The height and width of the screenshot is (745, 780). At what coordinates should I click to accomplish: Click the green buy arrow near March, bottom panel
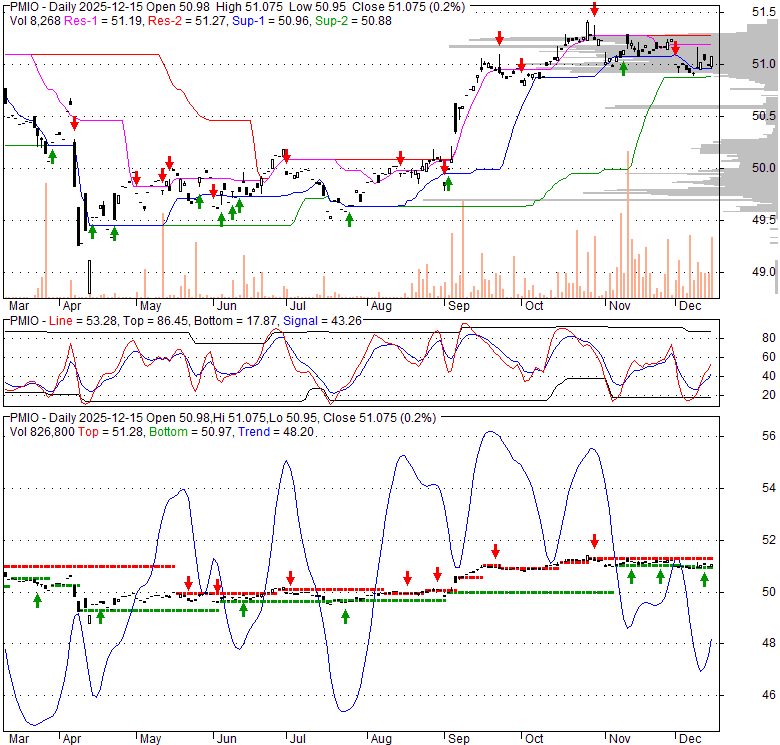(38, 600)
